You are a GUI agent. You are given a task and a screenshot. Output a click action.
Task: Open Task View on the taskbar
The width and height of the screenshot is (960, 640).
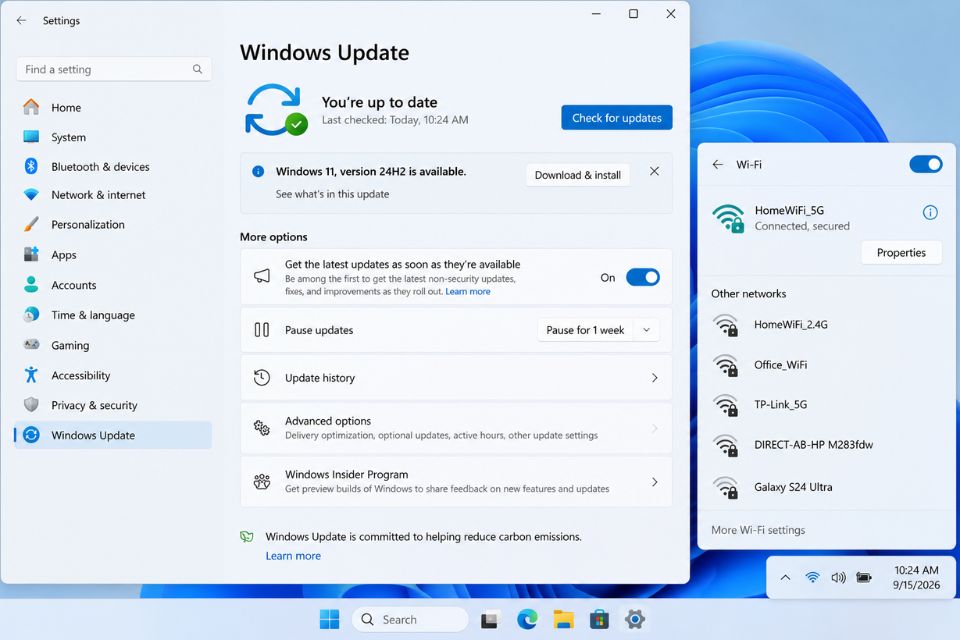click(489, 620)
